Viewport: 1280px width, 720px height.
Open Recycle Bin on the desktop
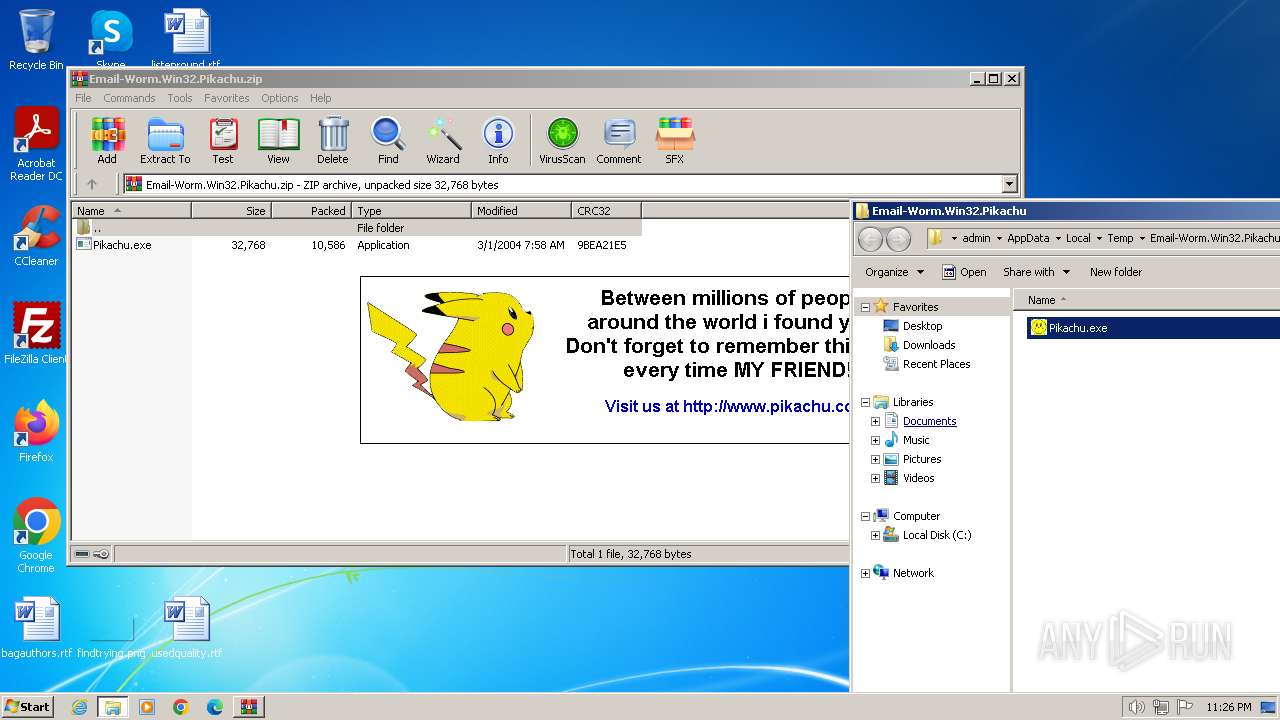pos(36,40)
